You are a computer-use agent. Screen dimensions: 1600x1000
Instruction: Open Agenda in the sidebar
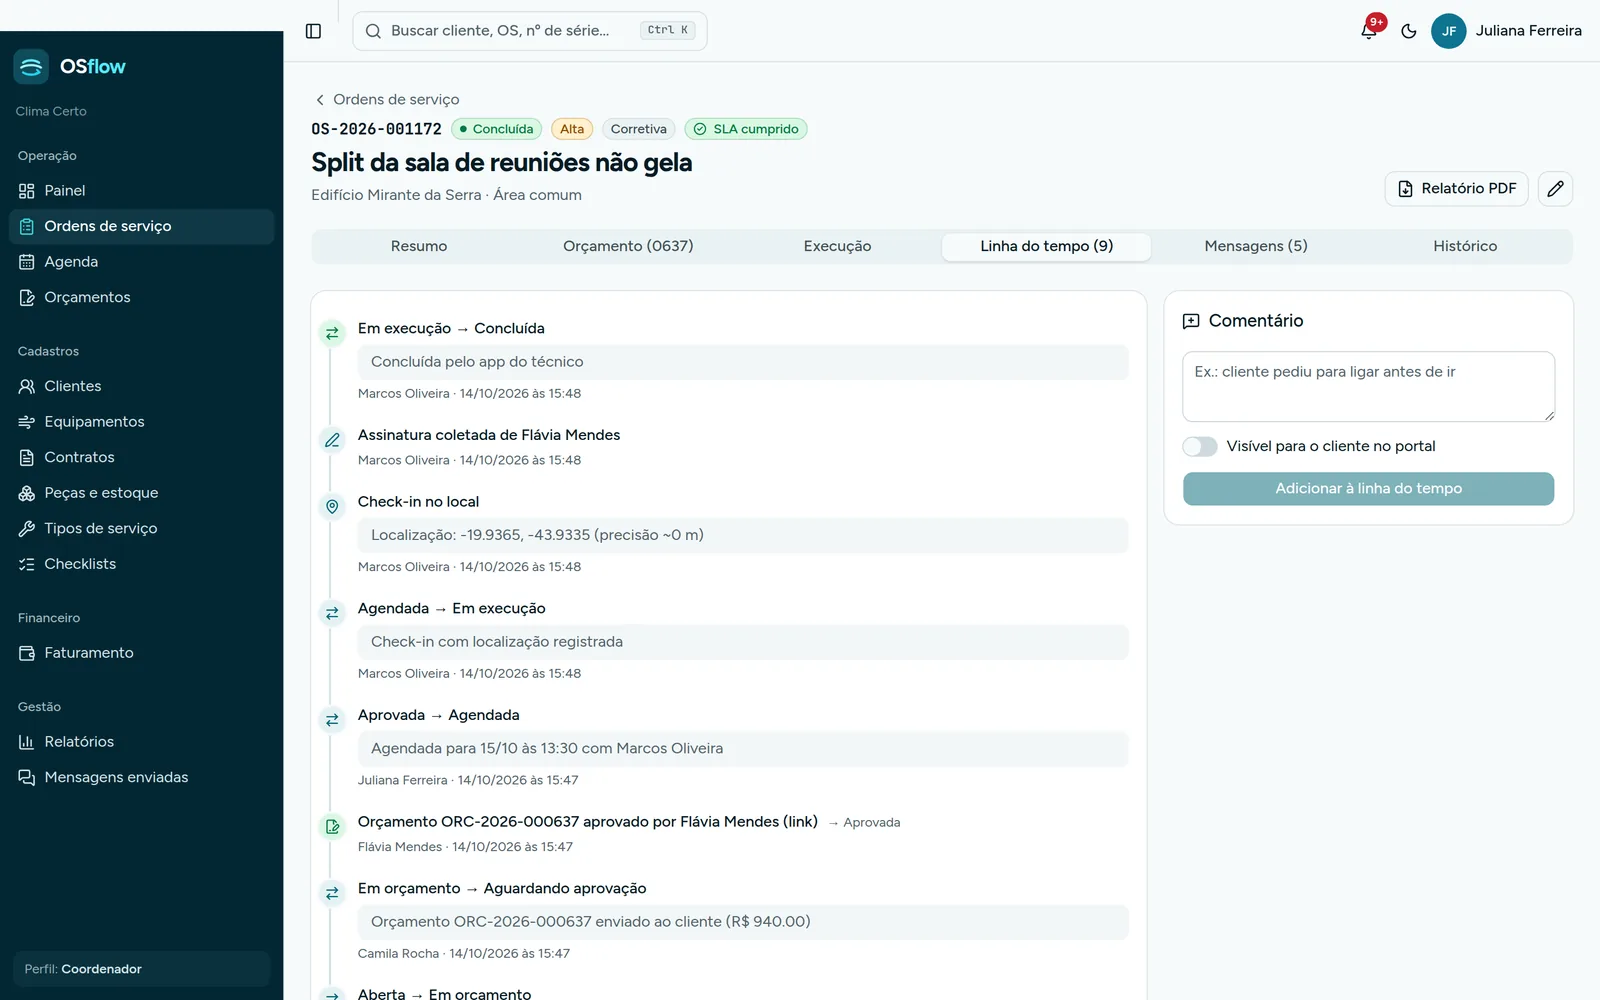click(141, 261)
